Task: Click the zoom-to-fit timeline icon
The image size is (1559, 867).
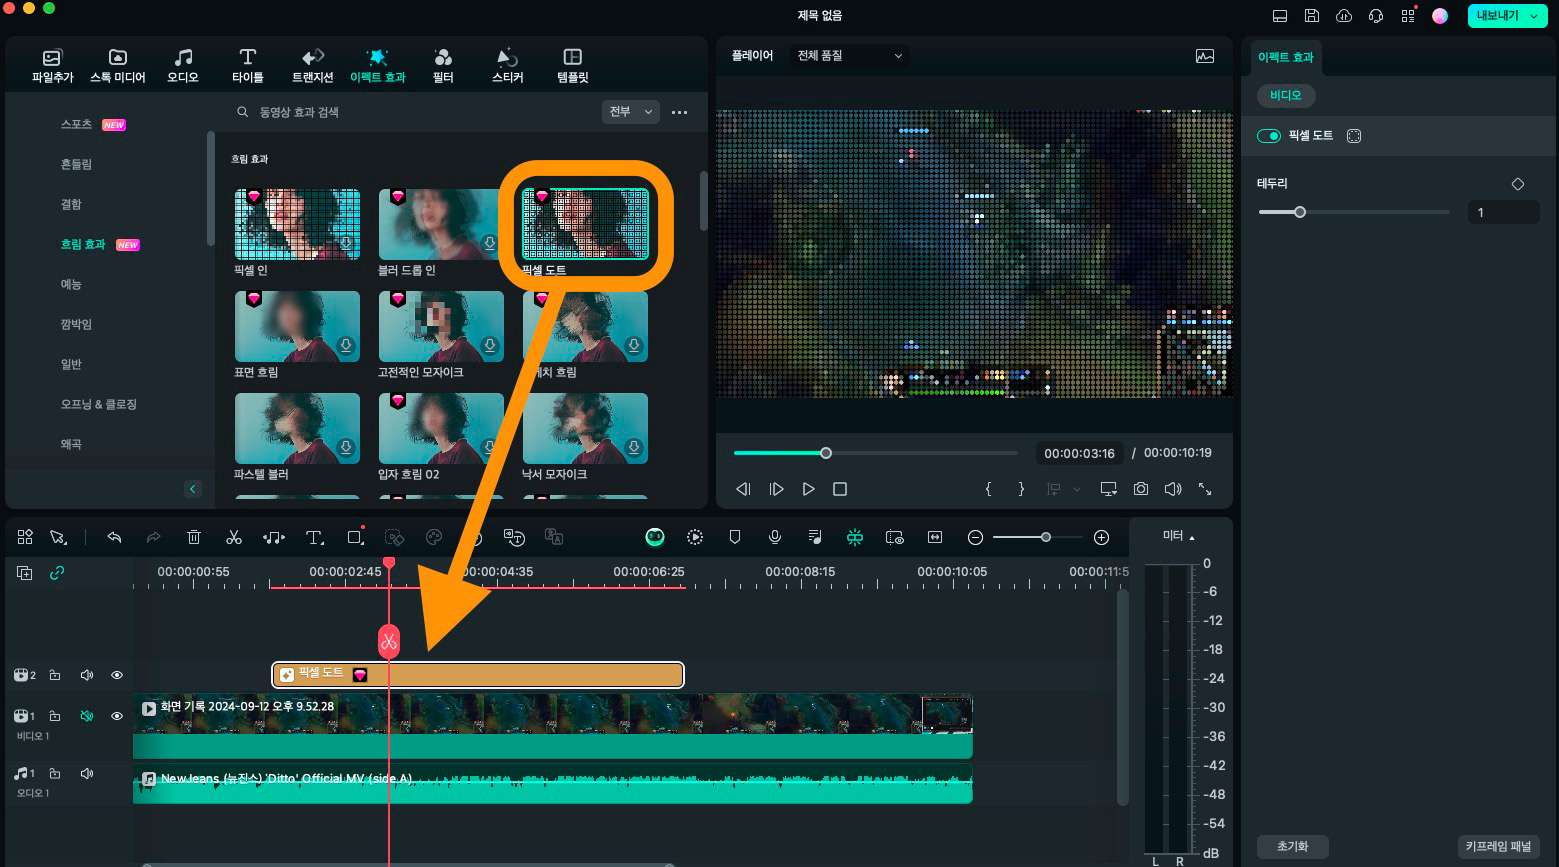Action: pyautogui.click(x=935, y=538)
